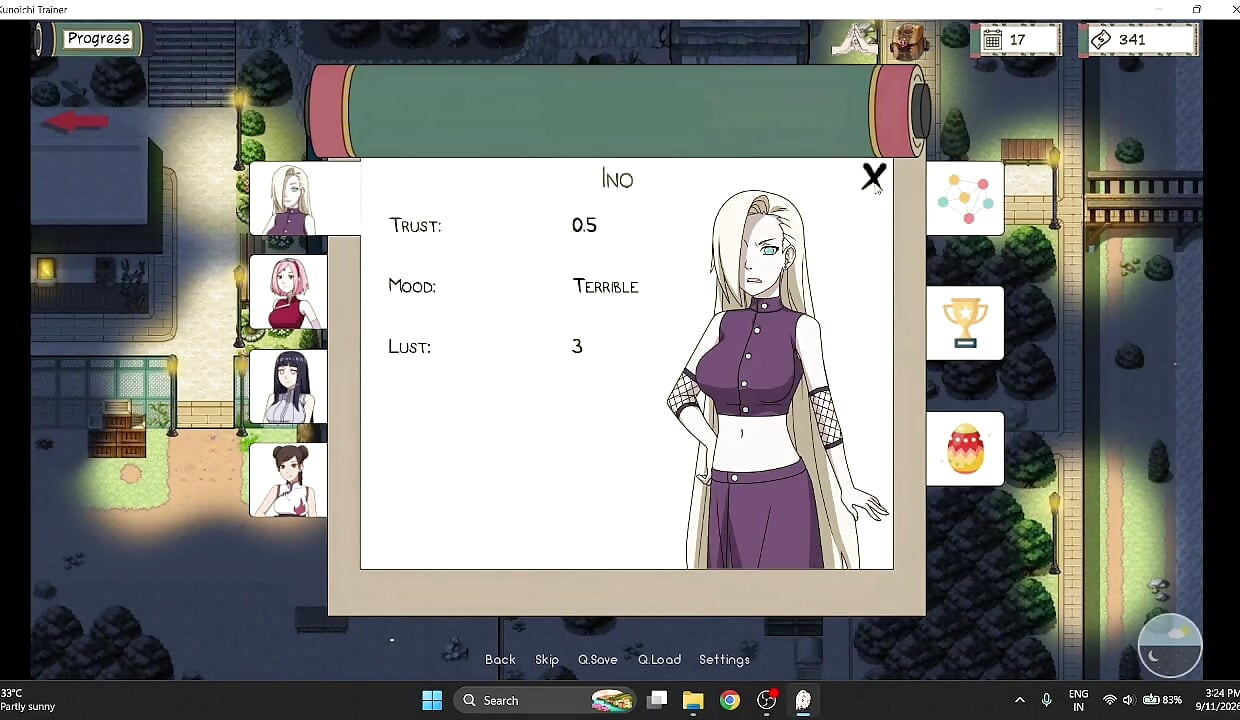Click the Lust value 3

[x=577, y=346]
